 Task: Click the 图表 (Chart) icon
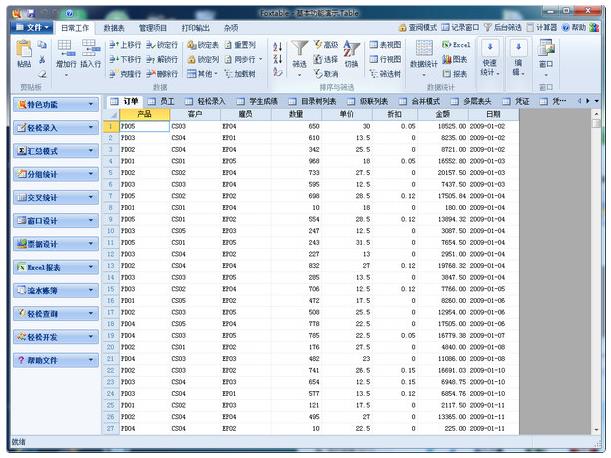click(x=456, y=59)
